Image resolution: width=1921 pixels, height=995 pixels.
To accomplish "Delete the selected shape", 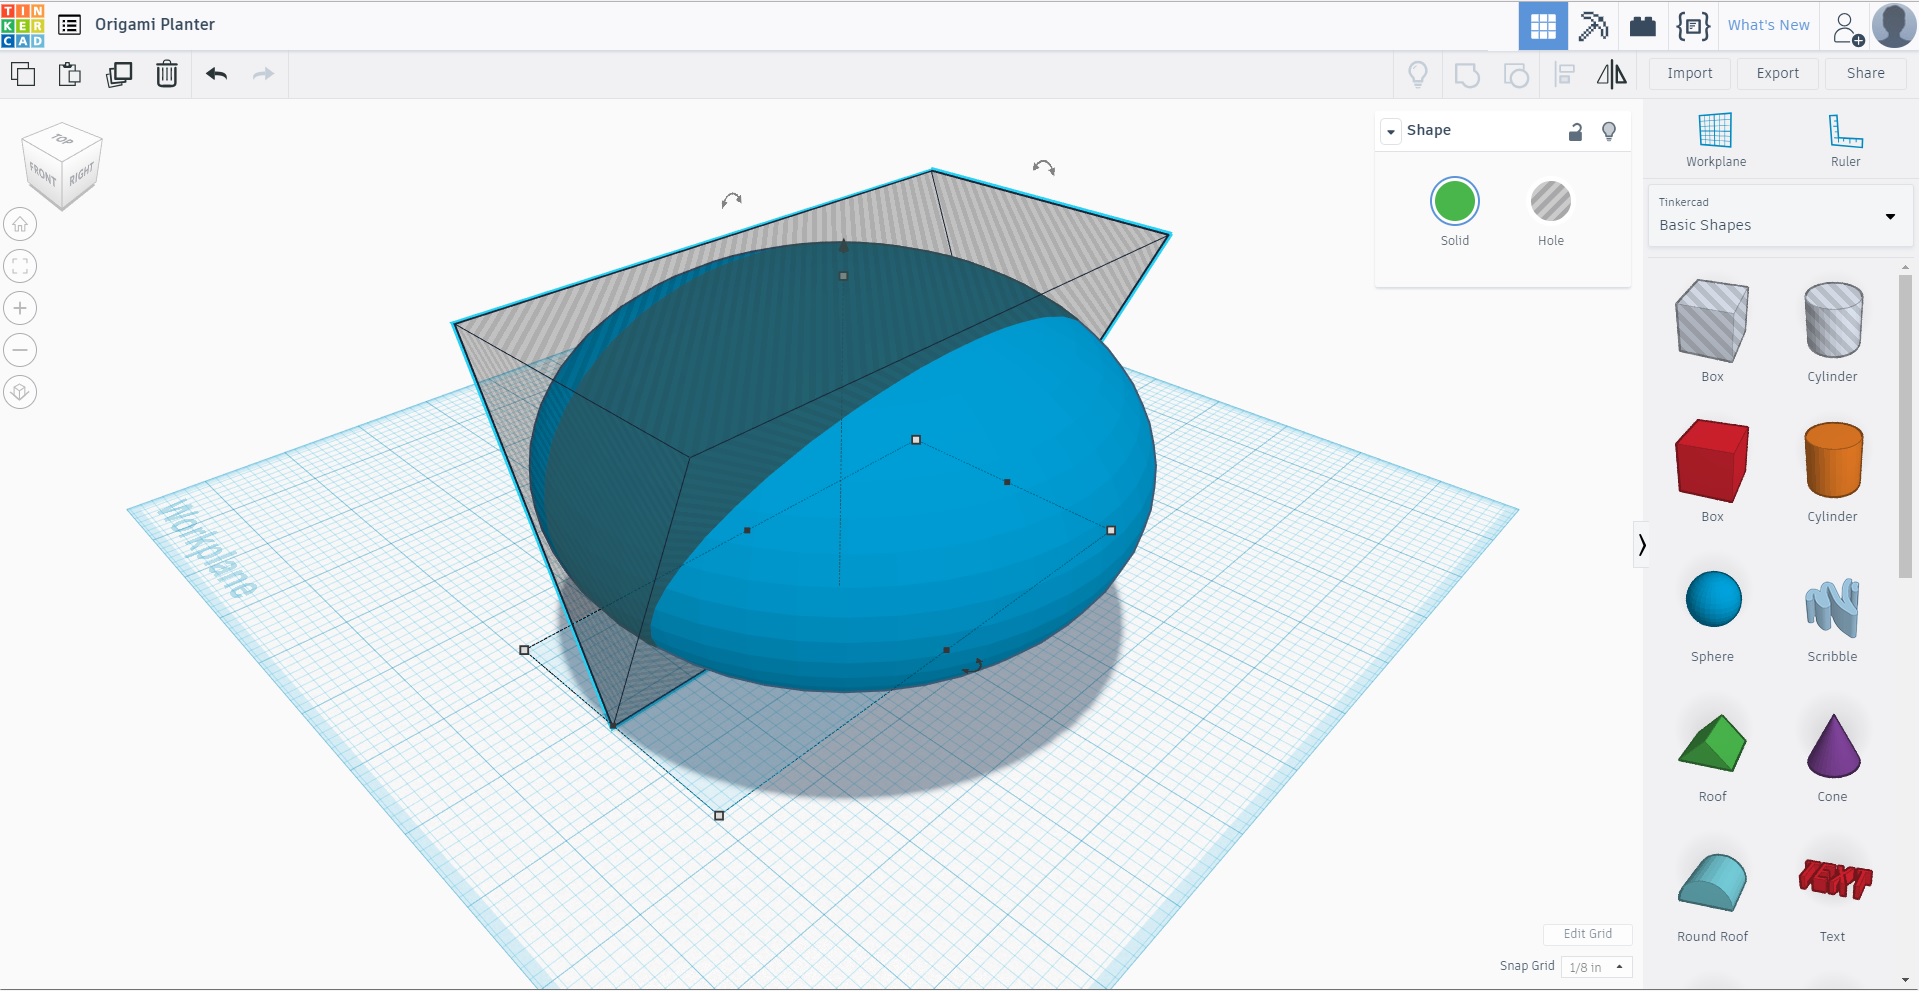I will 167,74.
